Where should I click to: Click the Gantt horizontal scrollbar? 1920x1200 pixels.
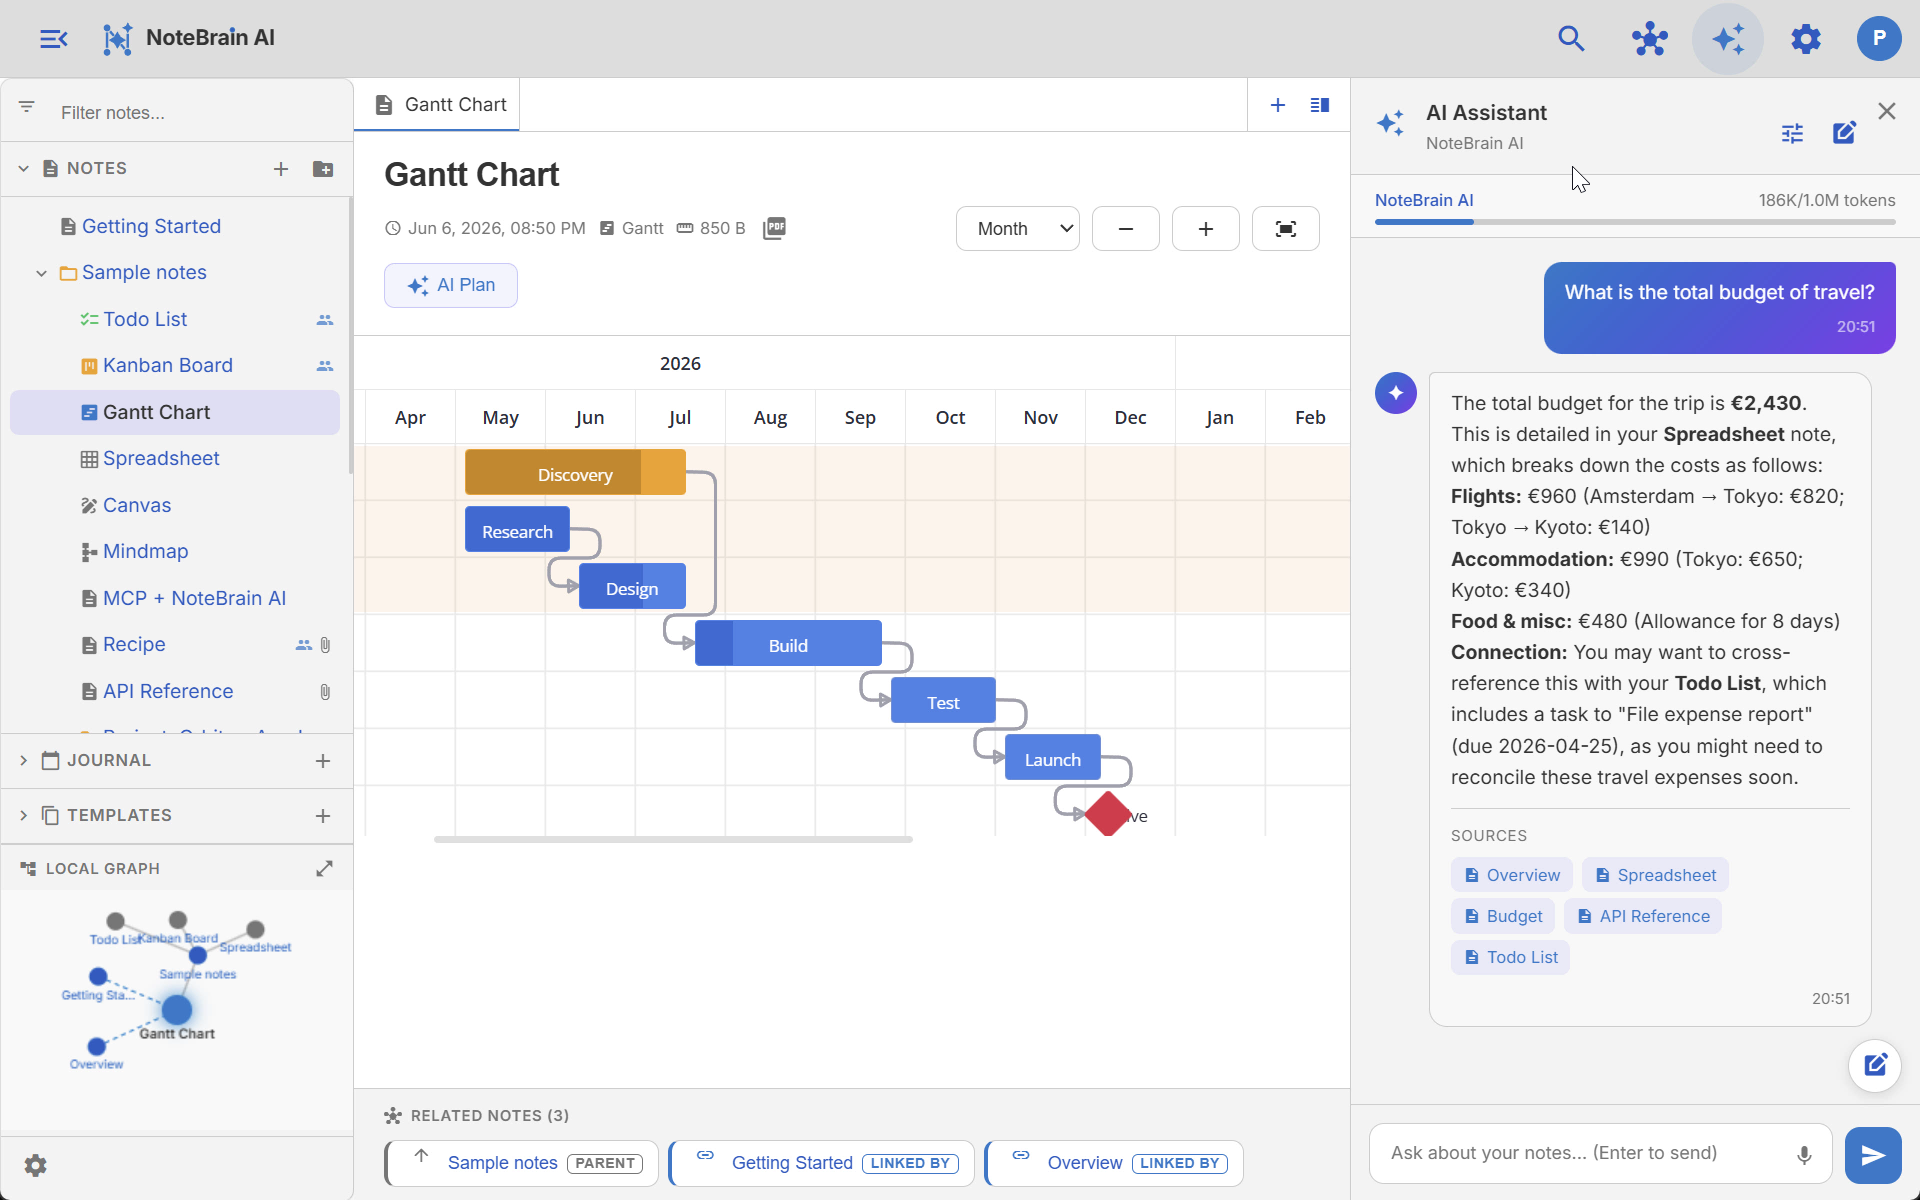click(673, 840)
